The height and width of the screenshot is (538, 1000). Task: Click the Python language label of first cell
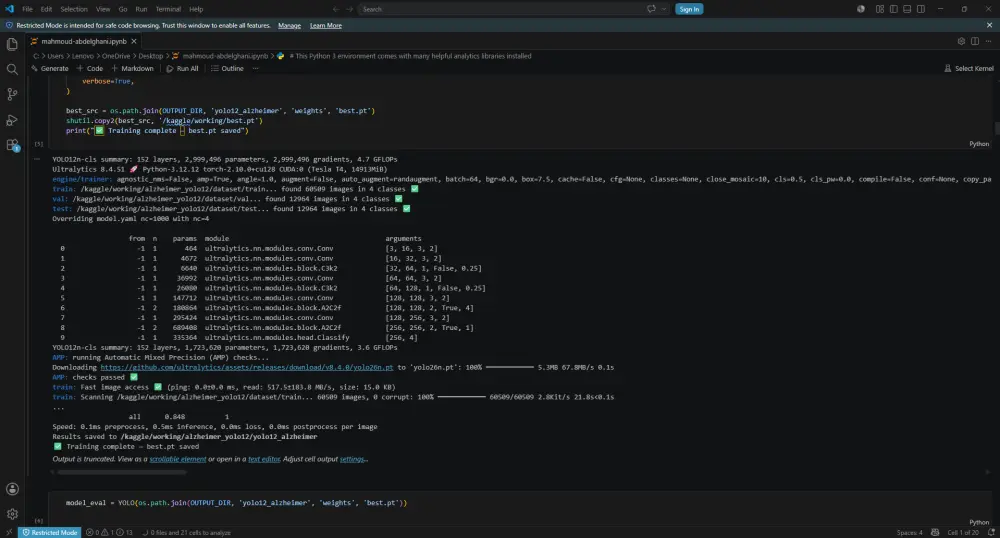coord(979,144)
